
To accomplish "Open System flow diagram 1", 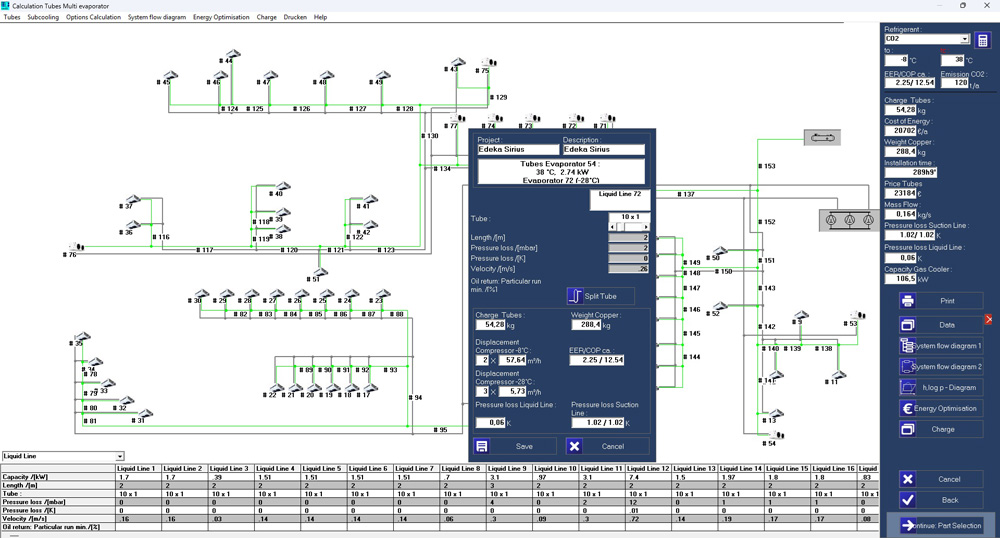I will pos(941,345).
